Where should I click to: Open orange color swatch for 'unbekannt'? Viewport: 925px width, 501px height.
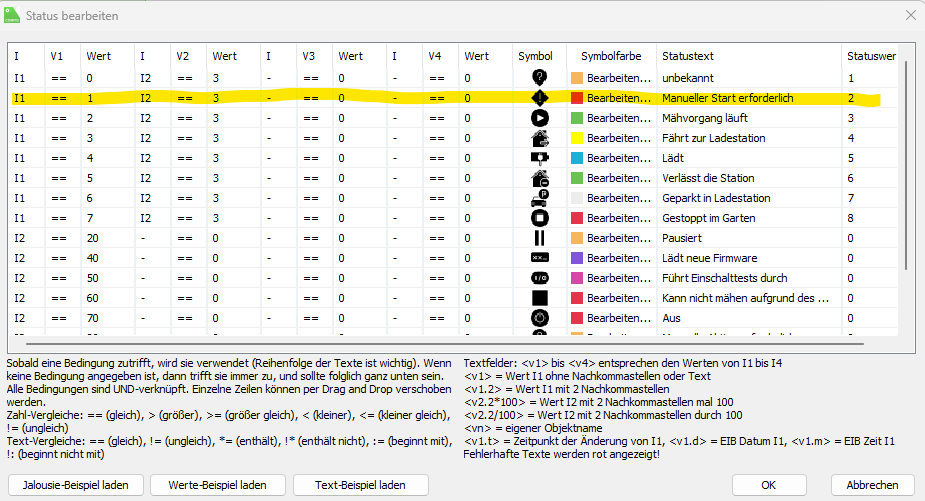pyautogui.click(x=576, y=78)
